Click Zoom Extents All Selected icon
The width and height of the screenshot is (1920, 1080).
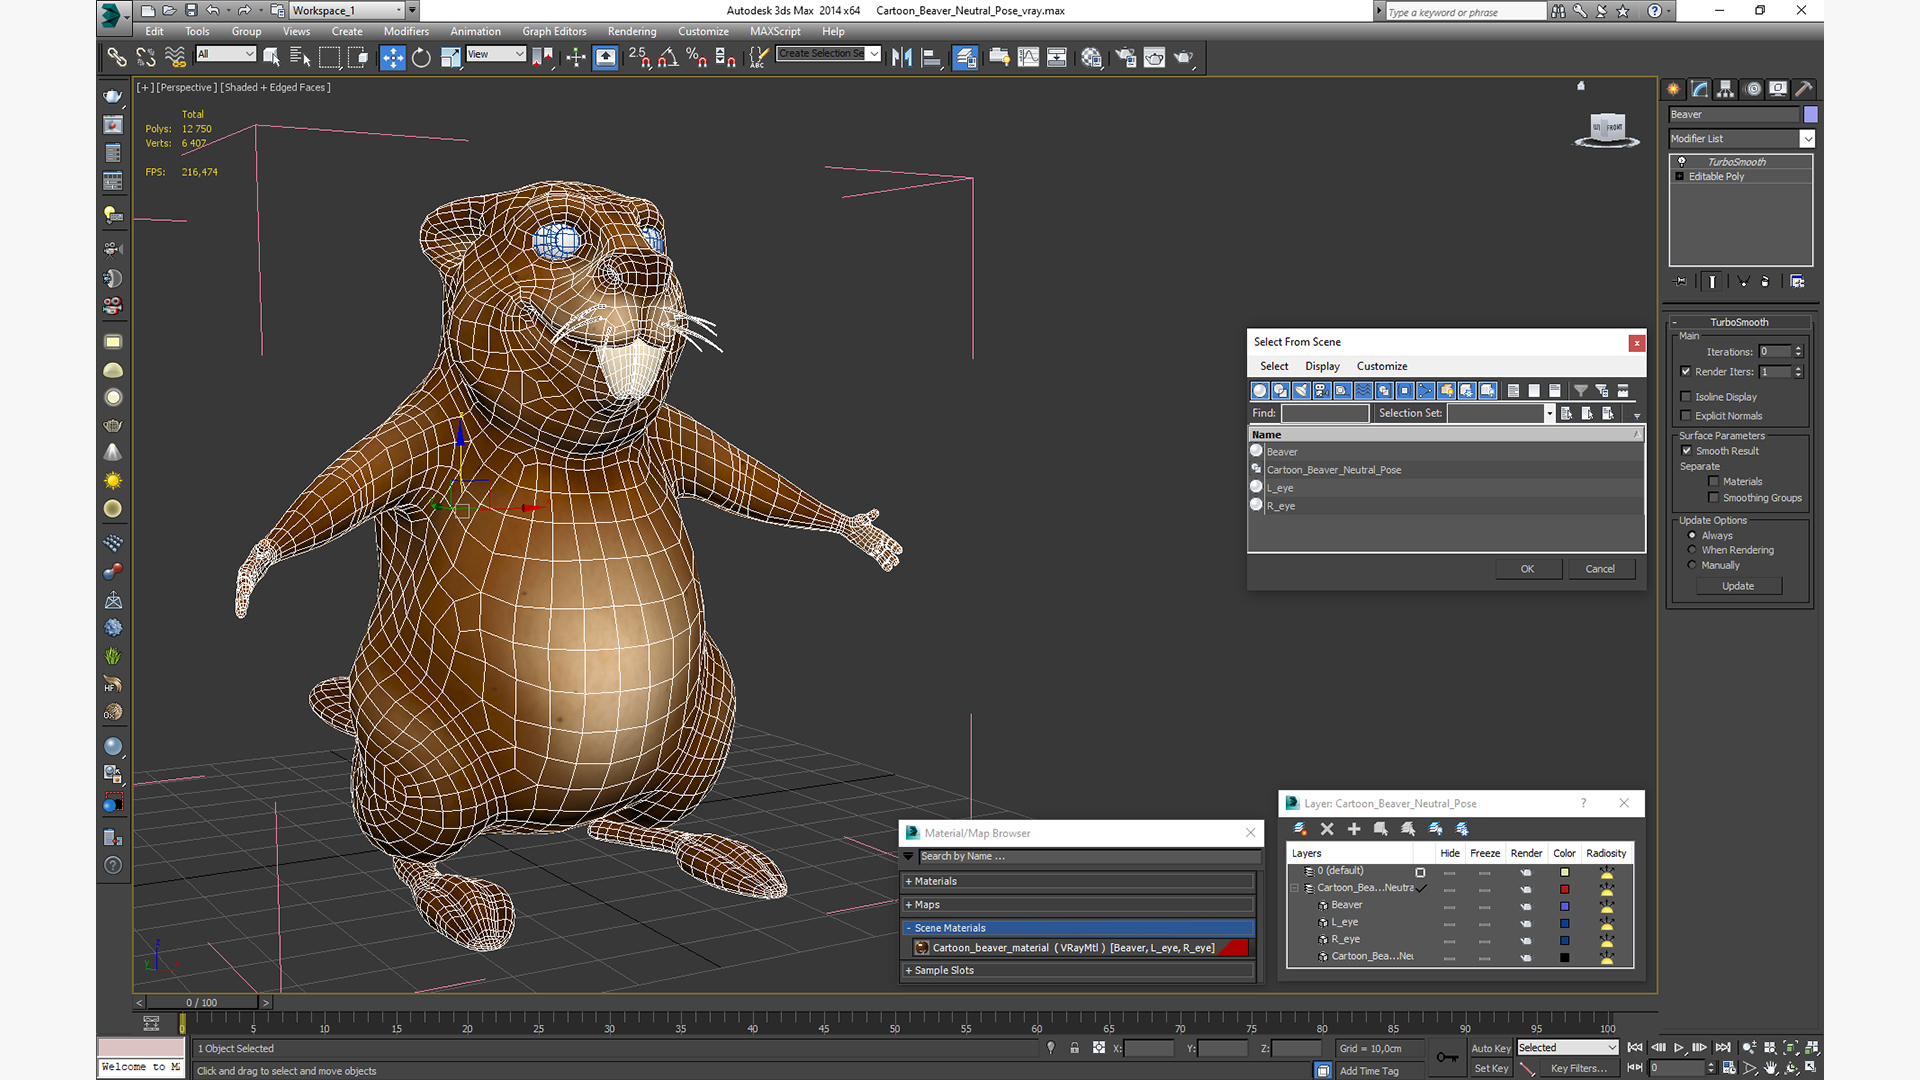coord(1811,1048)
